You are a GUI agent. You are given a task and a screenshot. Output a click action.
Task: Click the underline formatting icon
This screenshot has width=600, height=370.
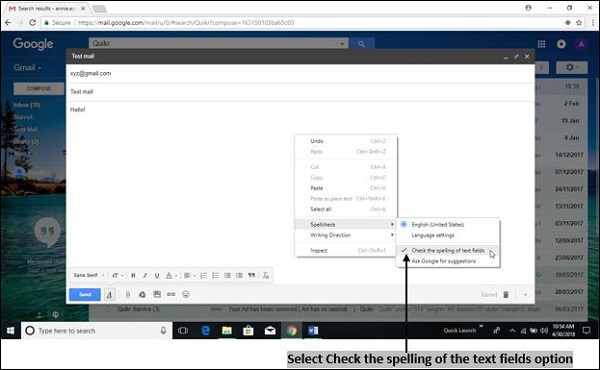click(x=157, y=275)
